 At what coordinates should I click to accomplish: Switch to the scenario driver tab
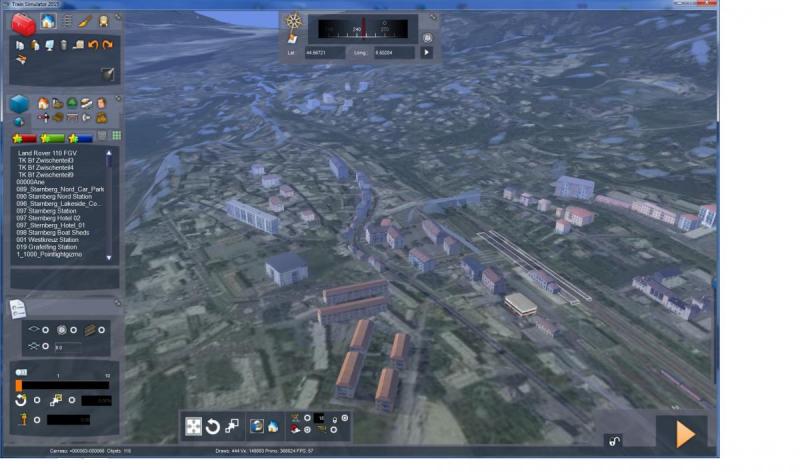click(x=104, y=21)
